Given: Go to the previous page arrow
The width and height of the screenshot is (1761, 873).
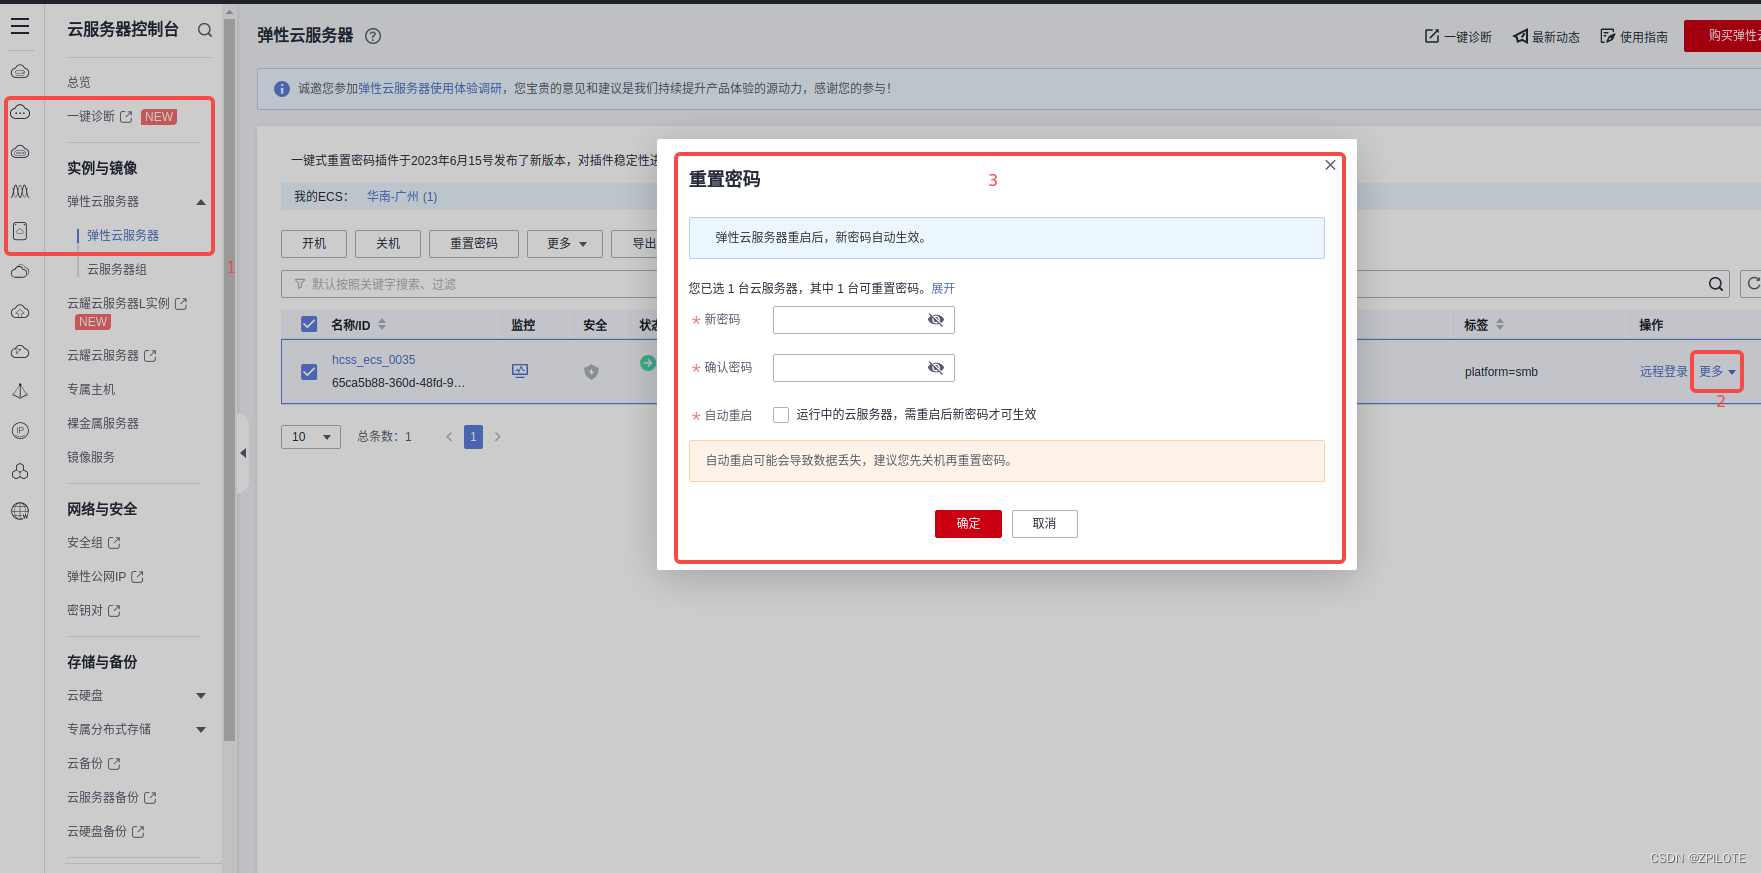Looking at the screenshot, I should click(449, 437).
